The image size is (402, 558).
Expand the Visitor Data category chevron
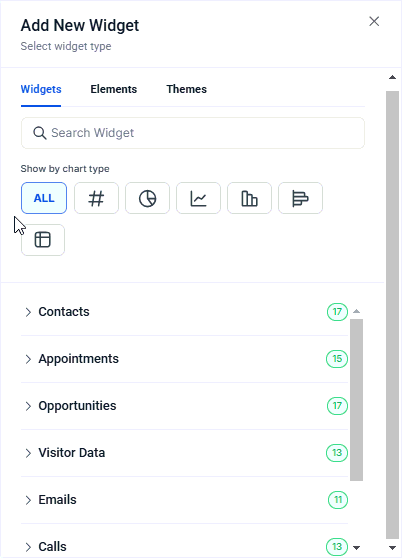[28, 453]
